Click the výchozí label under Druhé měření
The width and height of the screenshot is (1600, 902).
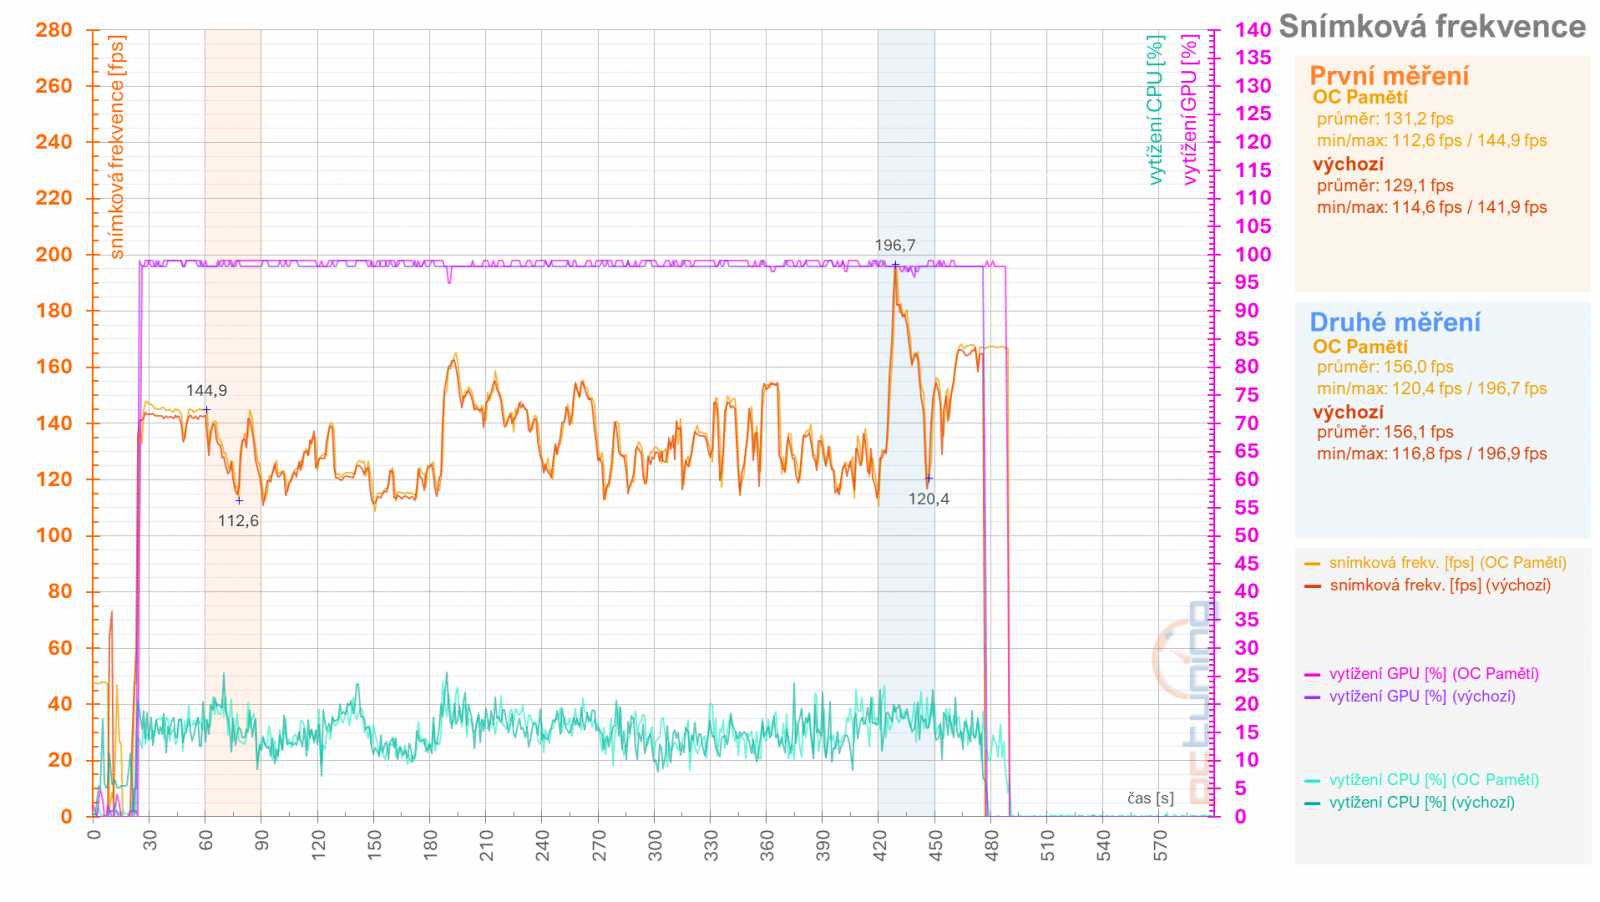(1348, 412)
